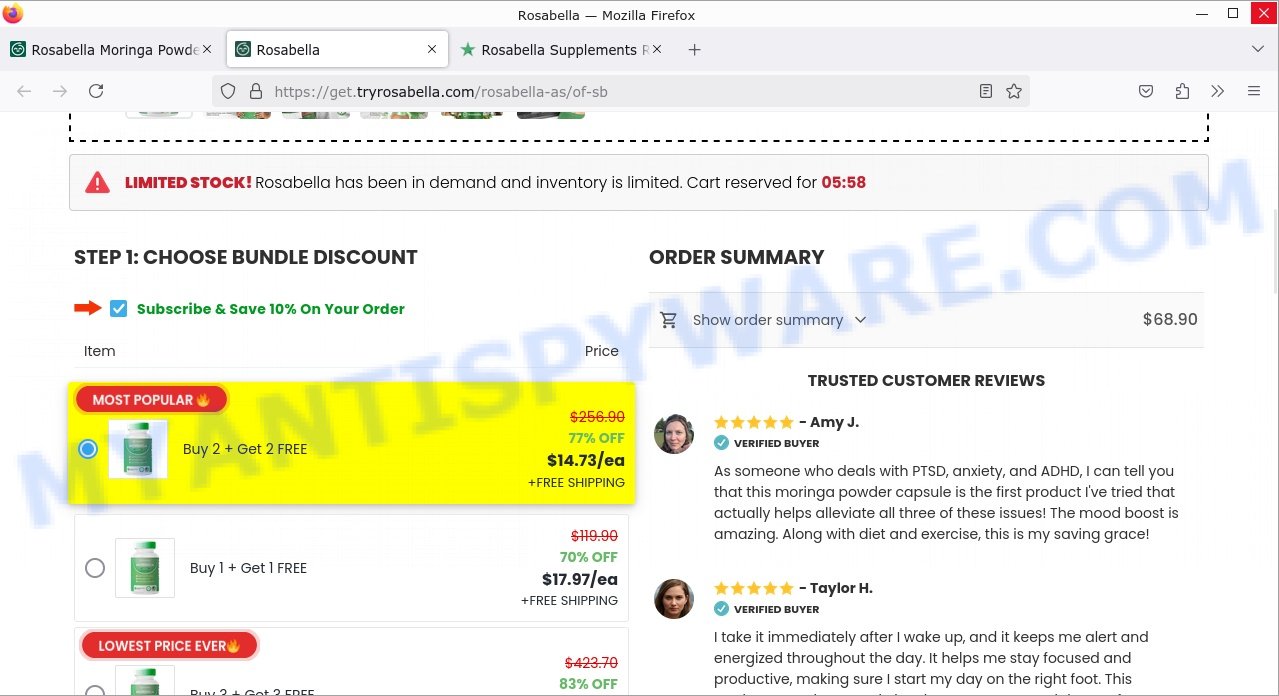The height and width of the screenshot is (696, 1279).
Task: Click the Firefox logo icon
Action: coord(13,14)
